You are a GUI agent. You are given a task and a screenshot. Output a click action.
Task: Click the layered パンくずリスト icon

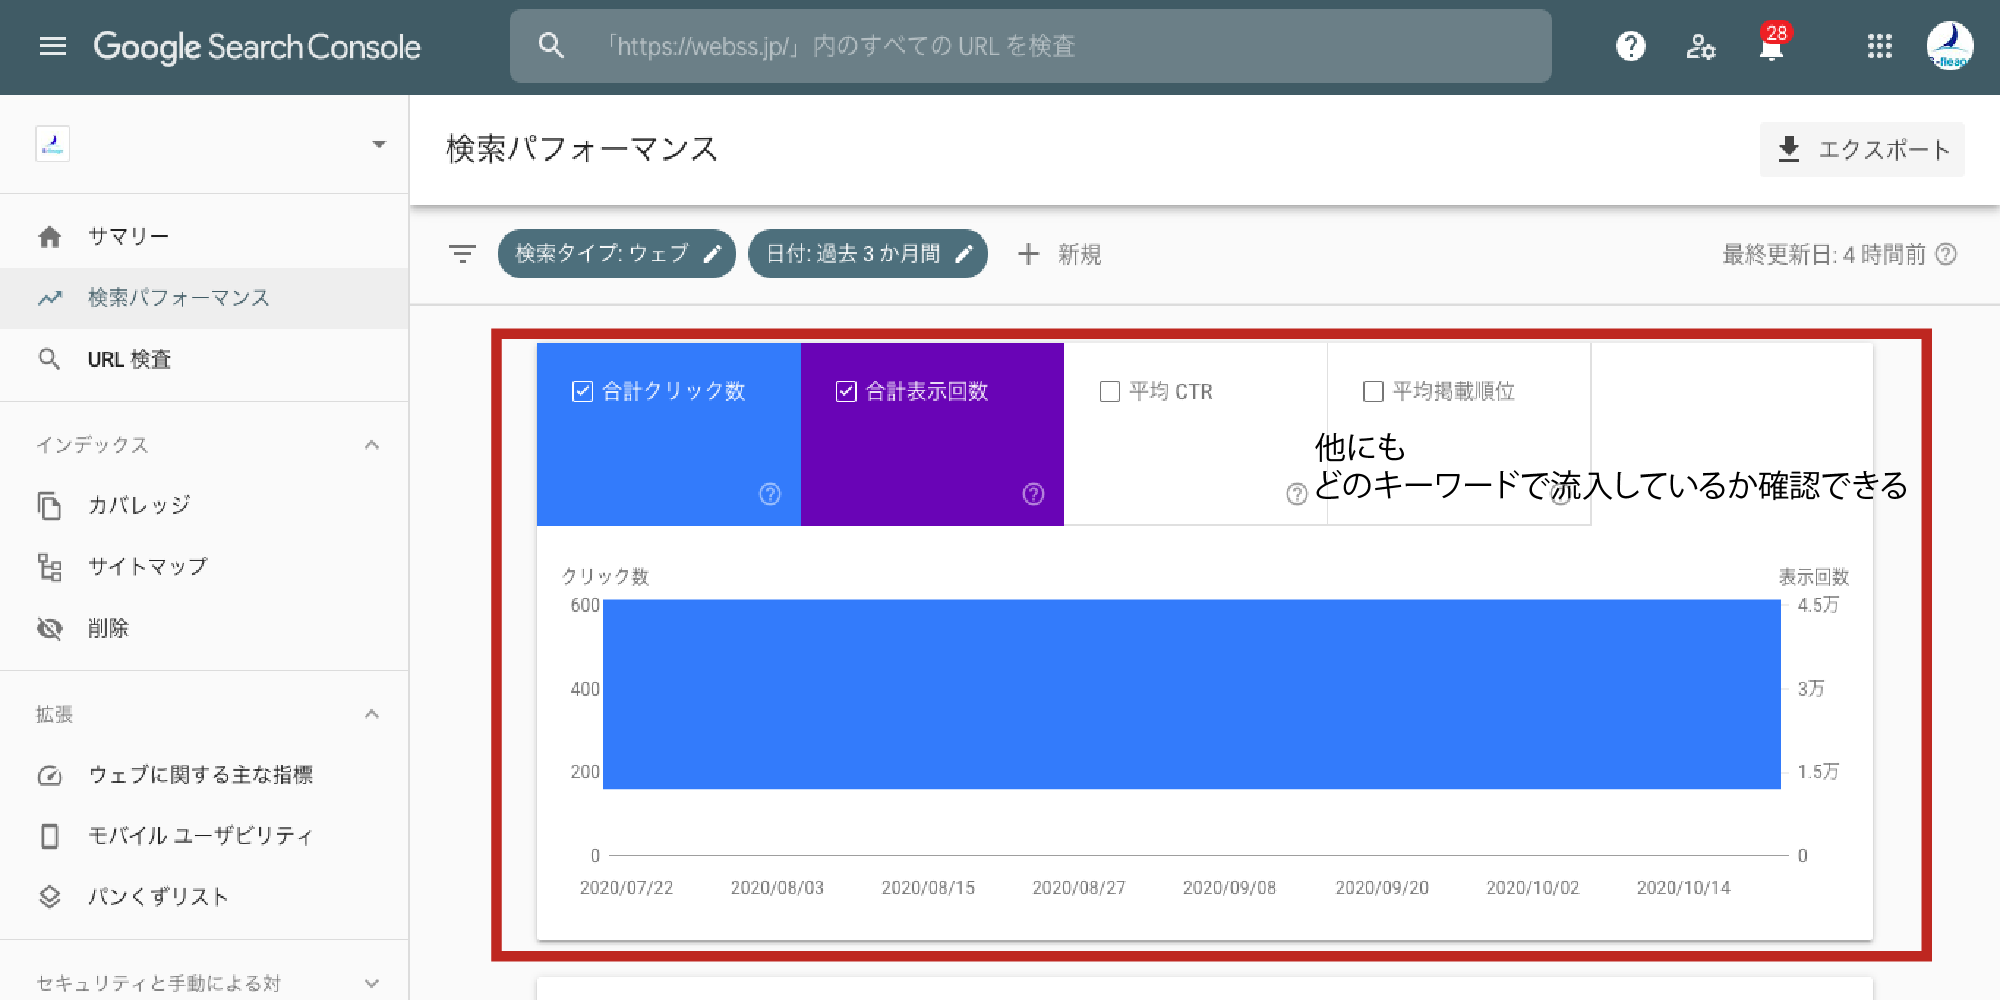(49, 897)
